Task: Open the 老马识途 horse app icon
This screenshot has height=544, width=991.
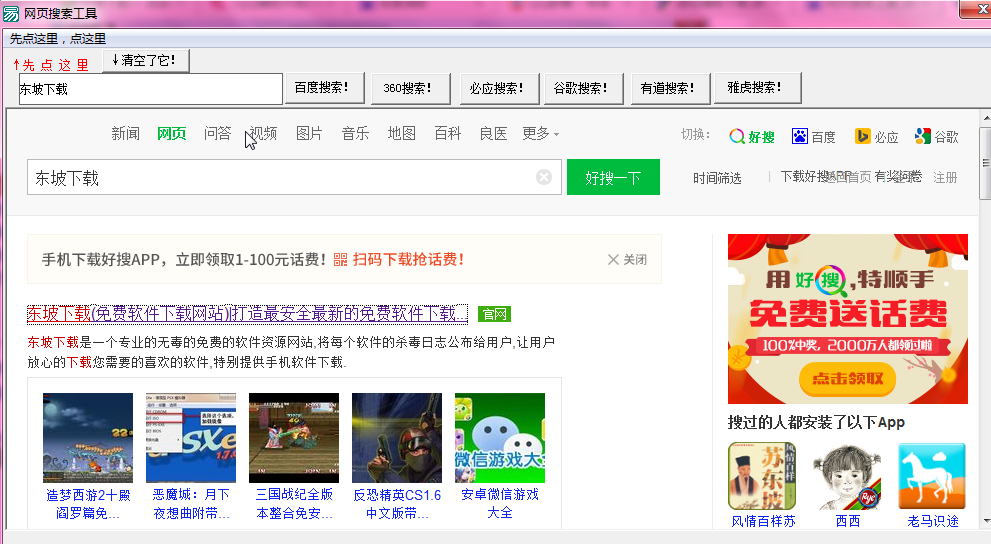Action: pyautogui.click(x=932, y=476)
